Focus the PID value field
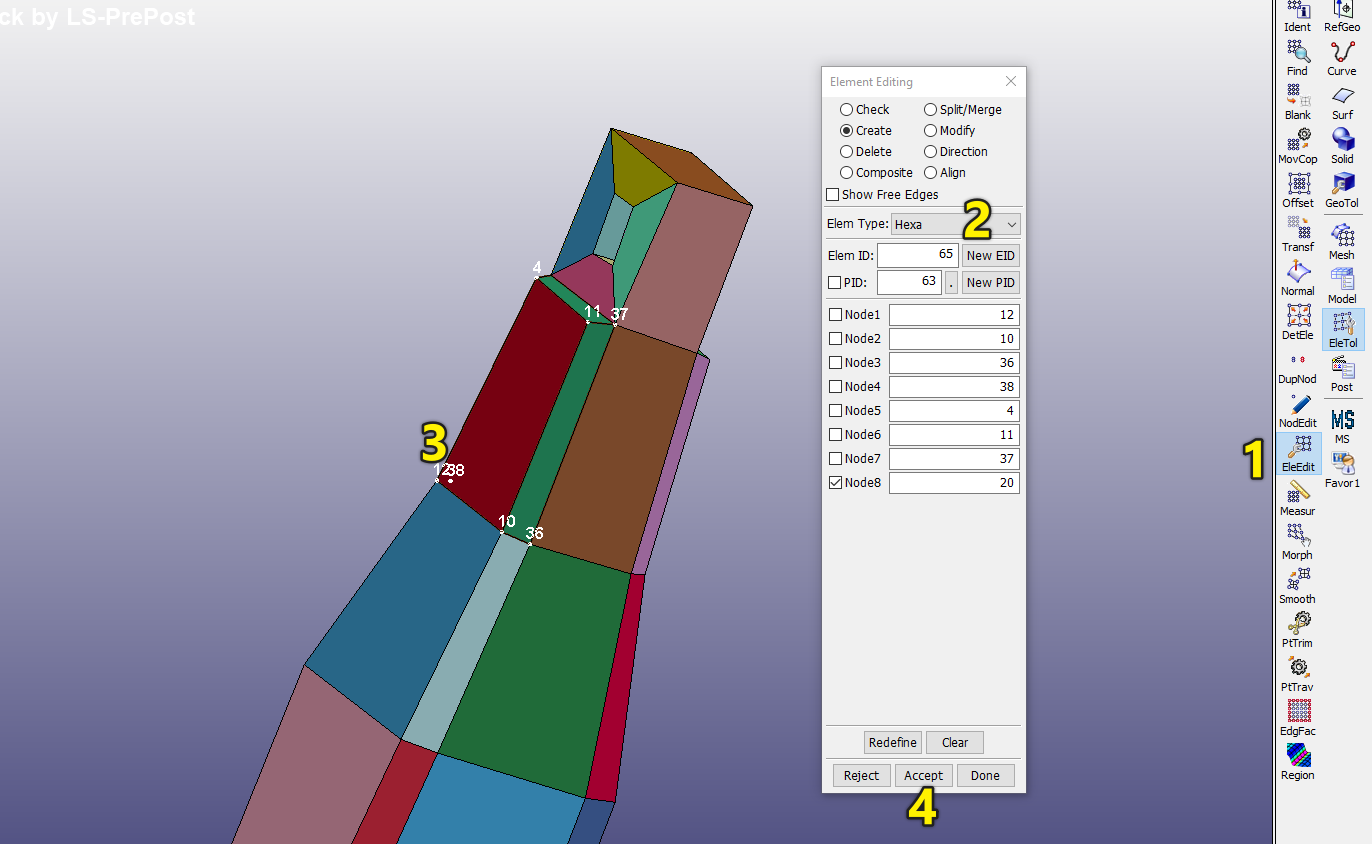Screen dimensions: 1372x844 pyautogui.click(x=909, y=283)
